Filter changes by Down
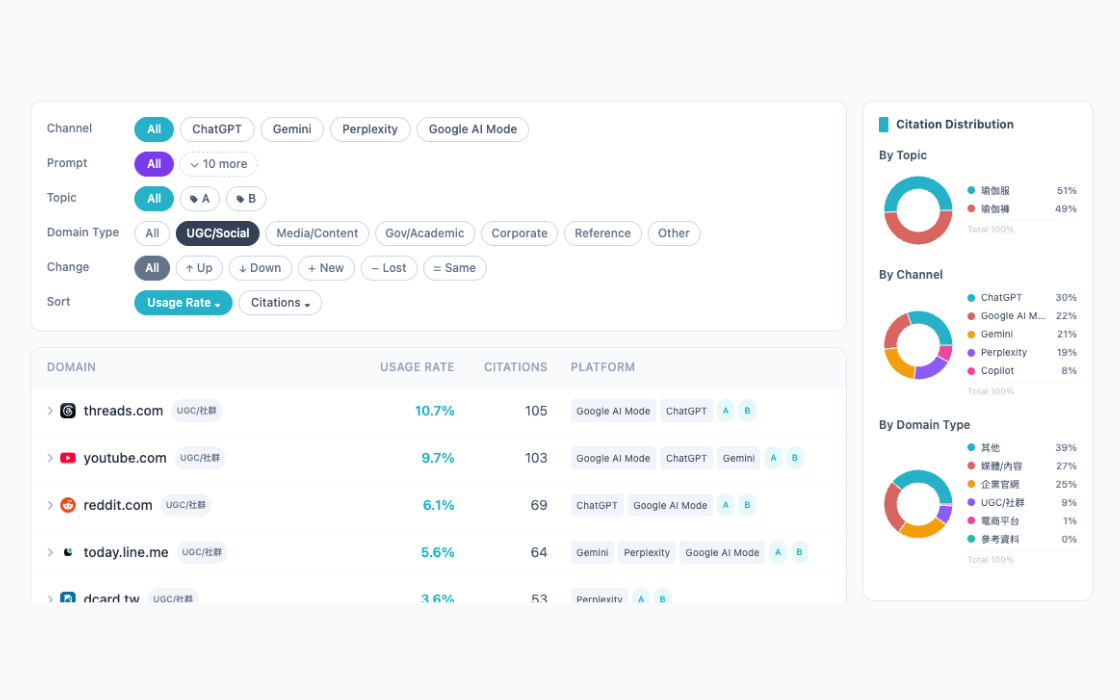The image size is (1120, 700). point(260,268)
